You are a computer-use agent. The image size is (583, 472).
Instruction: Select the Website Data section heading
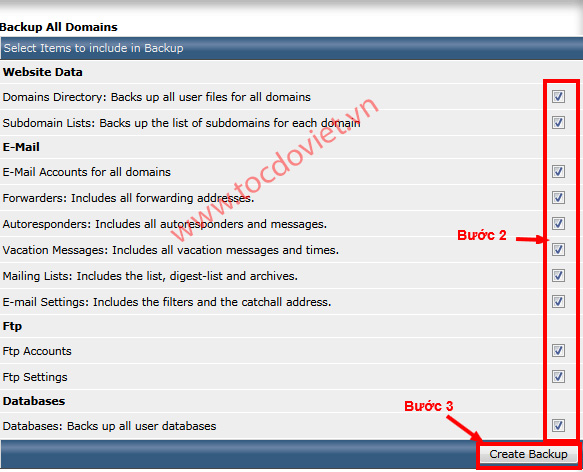pyautogui.click(x=42, y=72)
